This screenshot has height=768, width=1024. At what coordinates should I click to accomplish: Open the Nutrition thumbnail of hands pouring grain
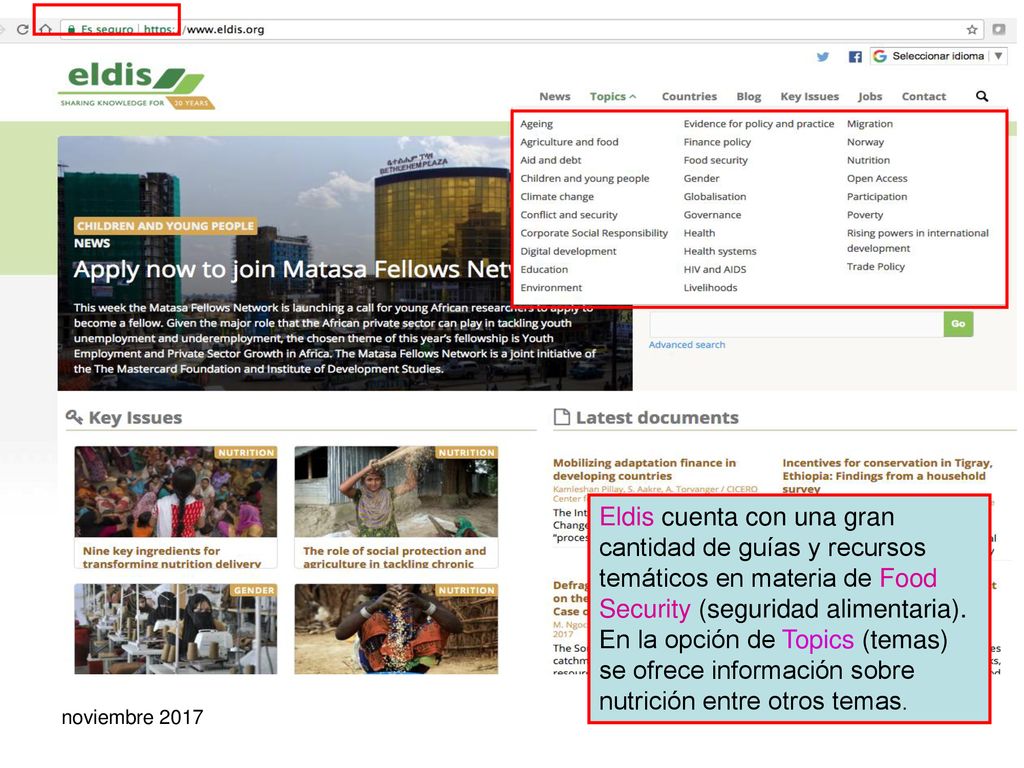[x=396, y=629]
